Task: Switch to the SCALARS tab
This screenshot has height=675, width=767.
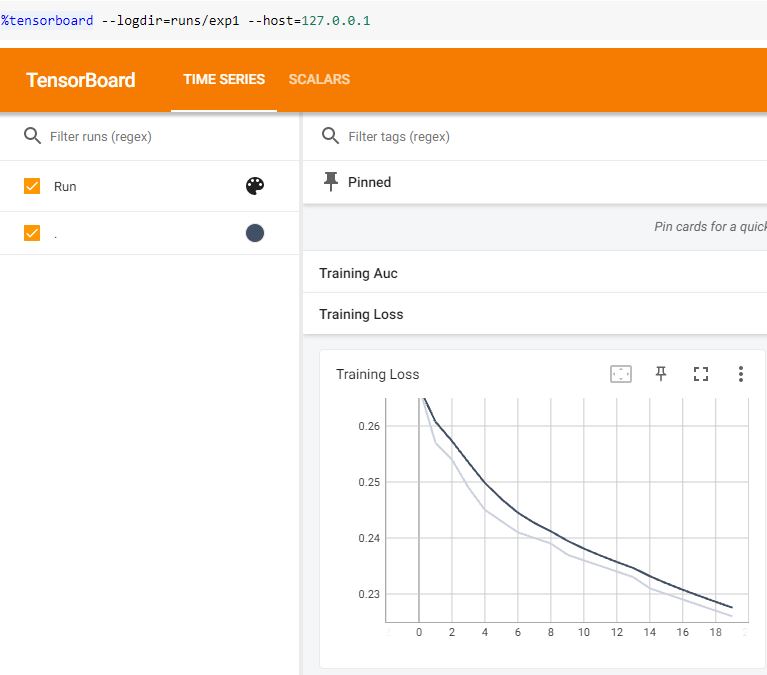Action: click(x=319, y=79)
